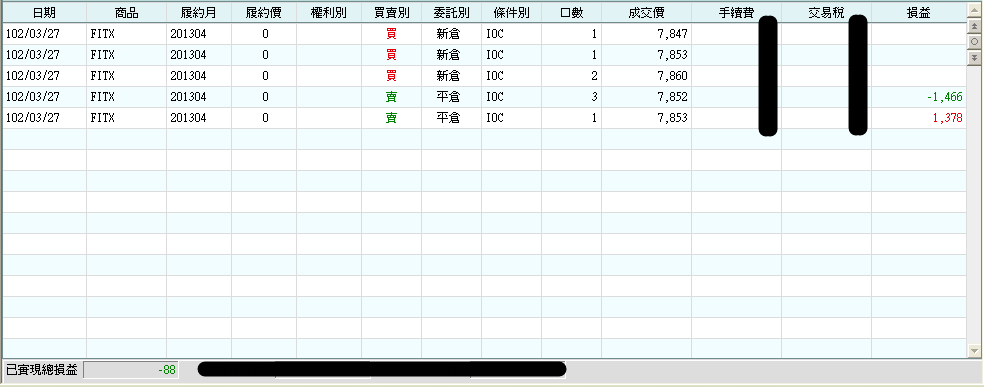Click the 成交價 value 7,852
The width and height of the screenshot is (984, 387).
(673, 97)
